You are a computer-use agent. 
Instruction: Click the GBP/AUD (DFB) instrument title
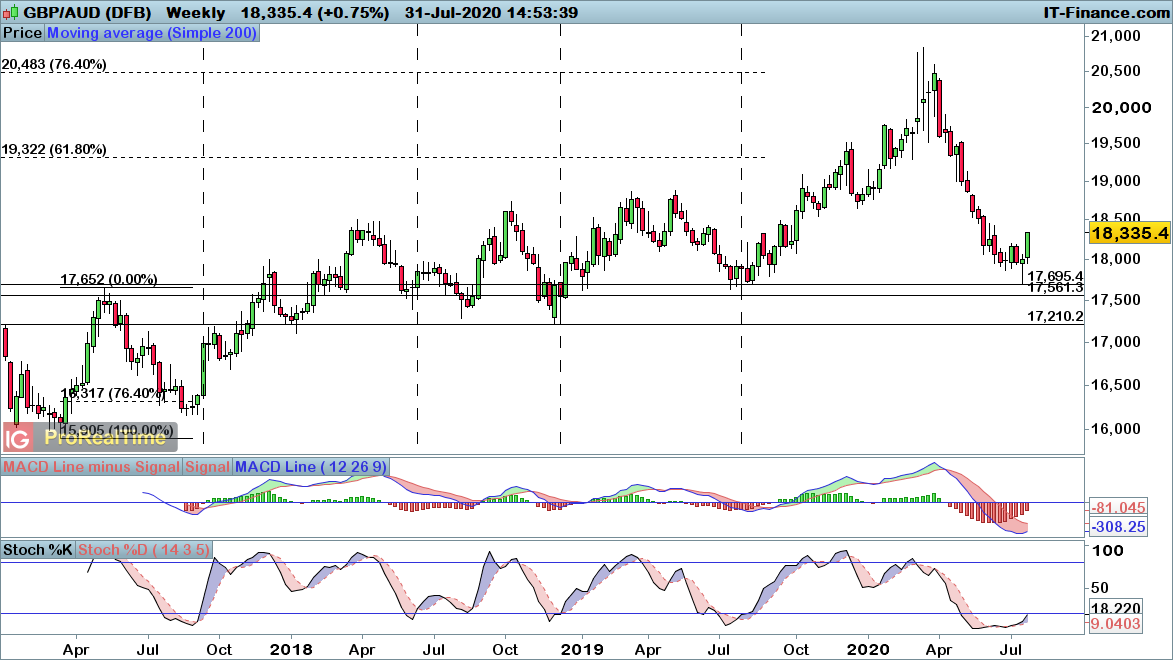pos(87,13)
